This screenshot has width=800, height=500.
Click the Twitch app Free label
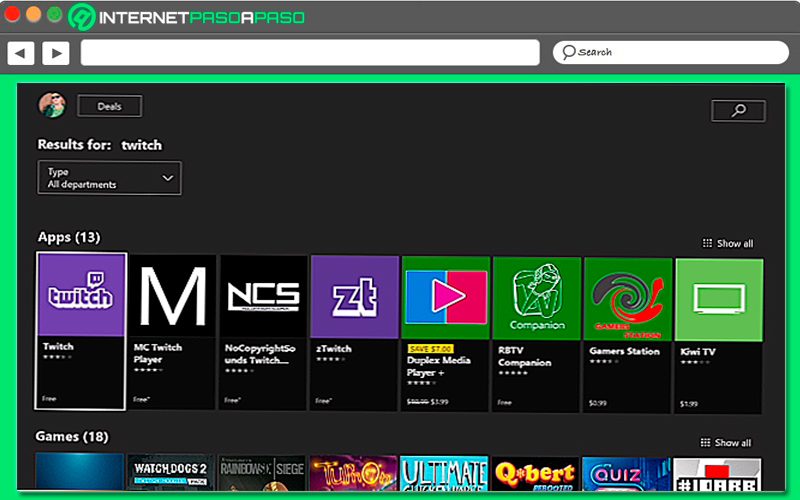pyautogui.click(x=49, y=399)
